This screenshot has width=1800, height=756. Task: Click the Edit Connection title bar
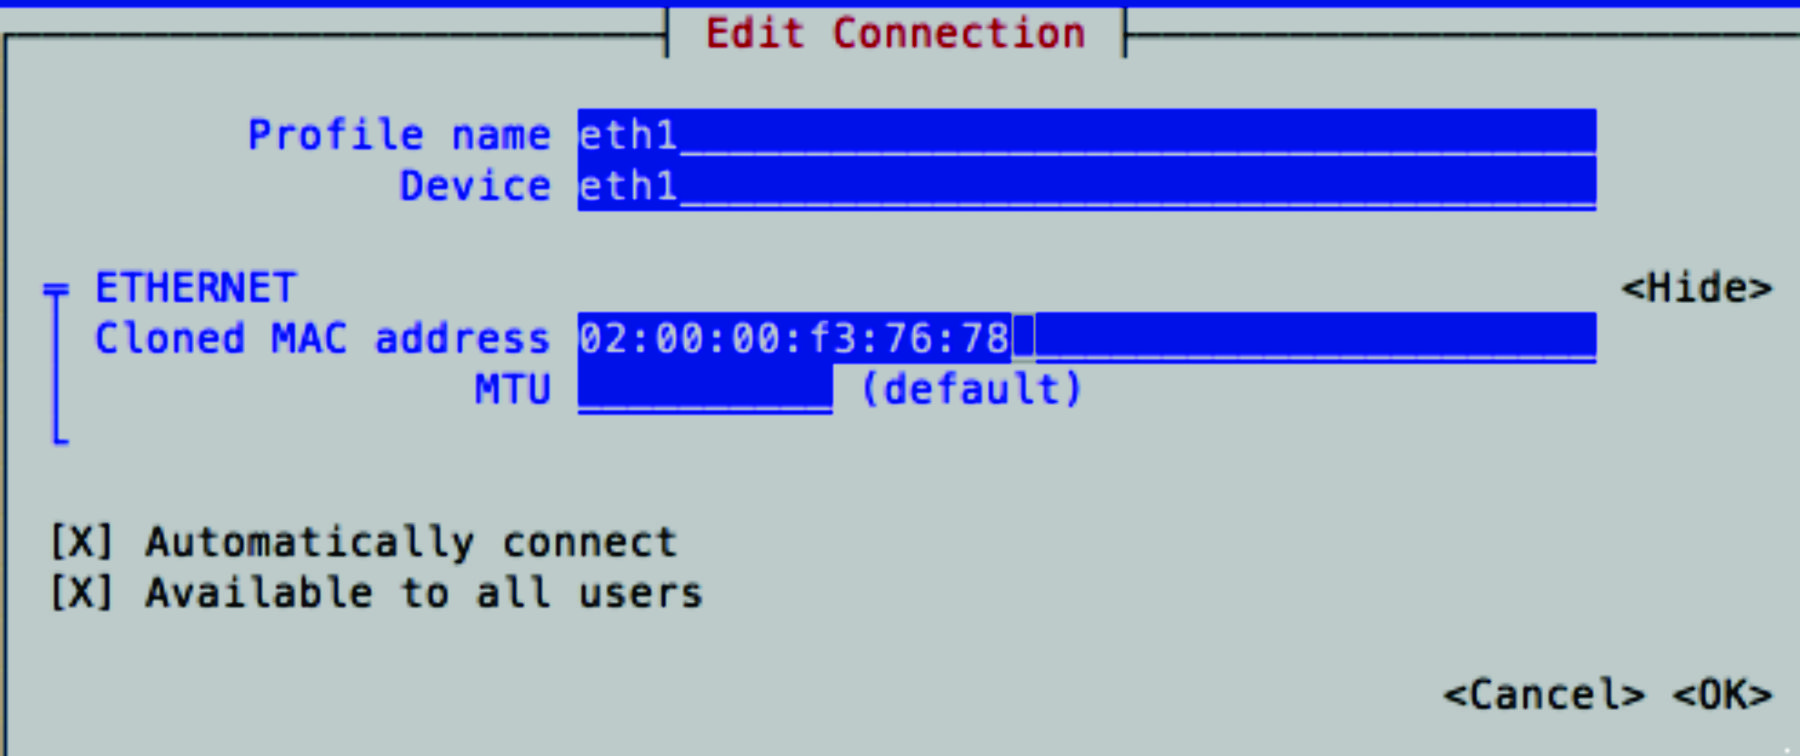pyautogui.click(x=897, y=32)
